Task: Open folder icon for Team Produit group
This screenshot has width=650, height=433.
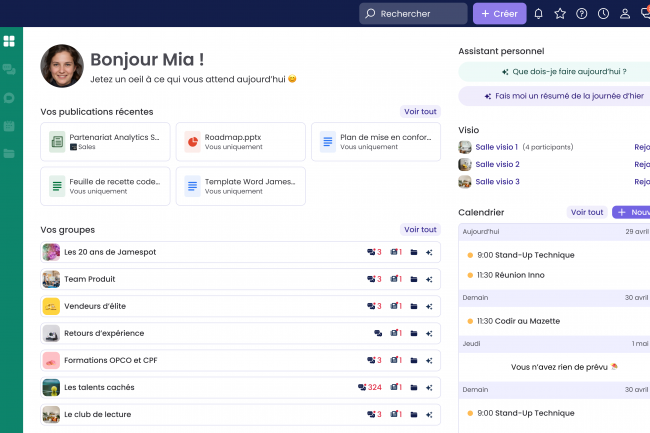Action: pyautogui.click(x=414, y=279)
